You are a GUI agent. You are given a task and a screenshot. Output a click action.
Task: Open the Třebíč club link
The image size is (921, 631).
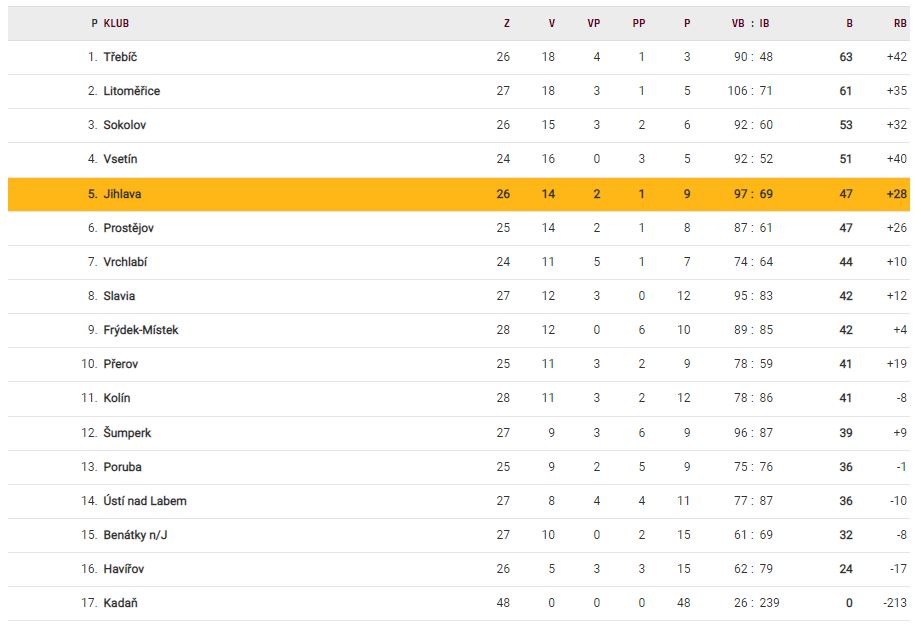120,57
